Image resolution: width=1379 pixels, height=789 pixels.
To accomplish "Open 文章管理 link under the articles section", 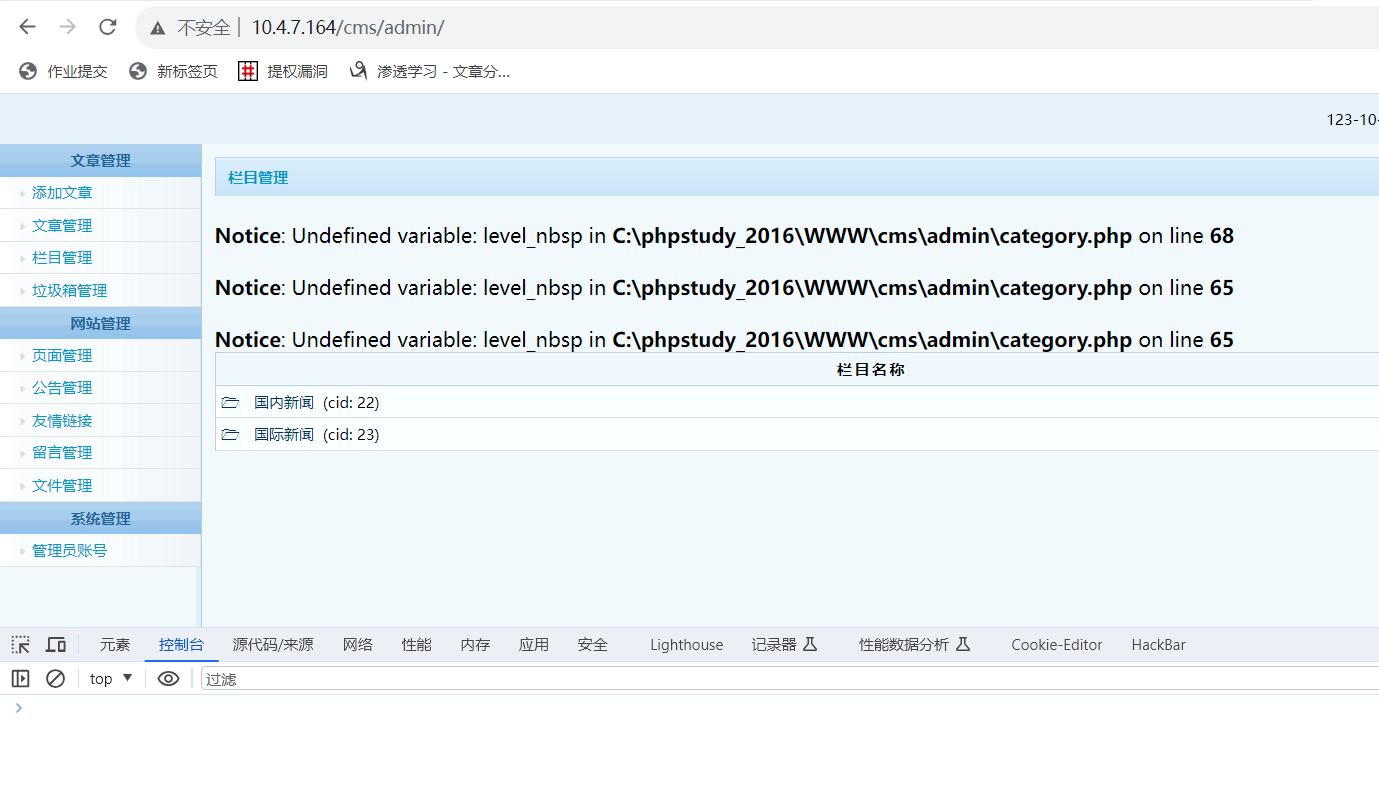I will click(62, 226).
